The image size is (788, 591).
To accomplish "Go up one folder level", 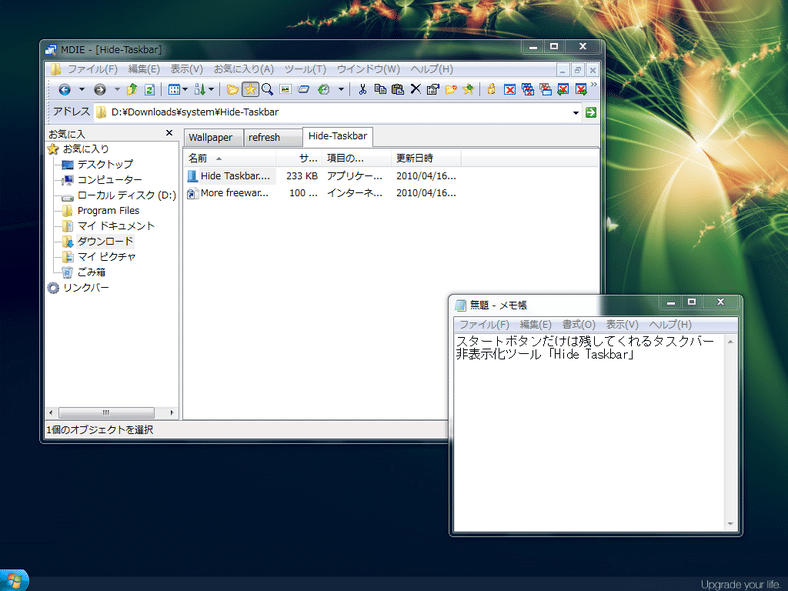I will pyautogui.click(x=132, y=89).
